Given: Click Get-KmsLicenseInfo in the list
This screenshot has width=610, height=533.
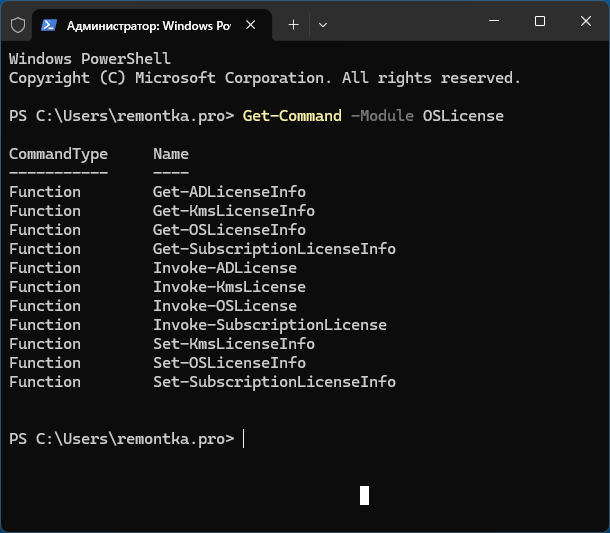Looking at the screenshot, I should (x=234, y=211).
